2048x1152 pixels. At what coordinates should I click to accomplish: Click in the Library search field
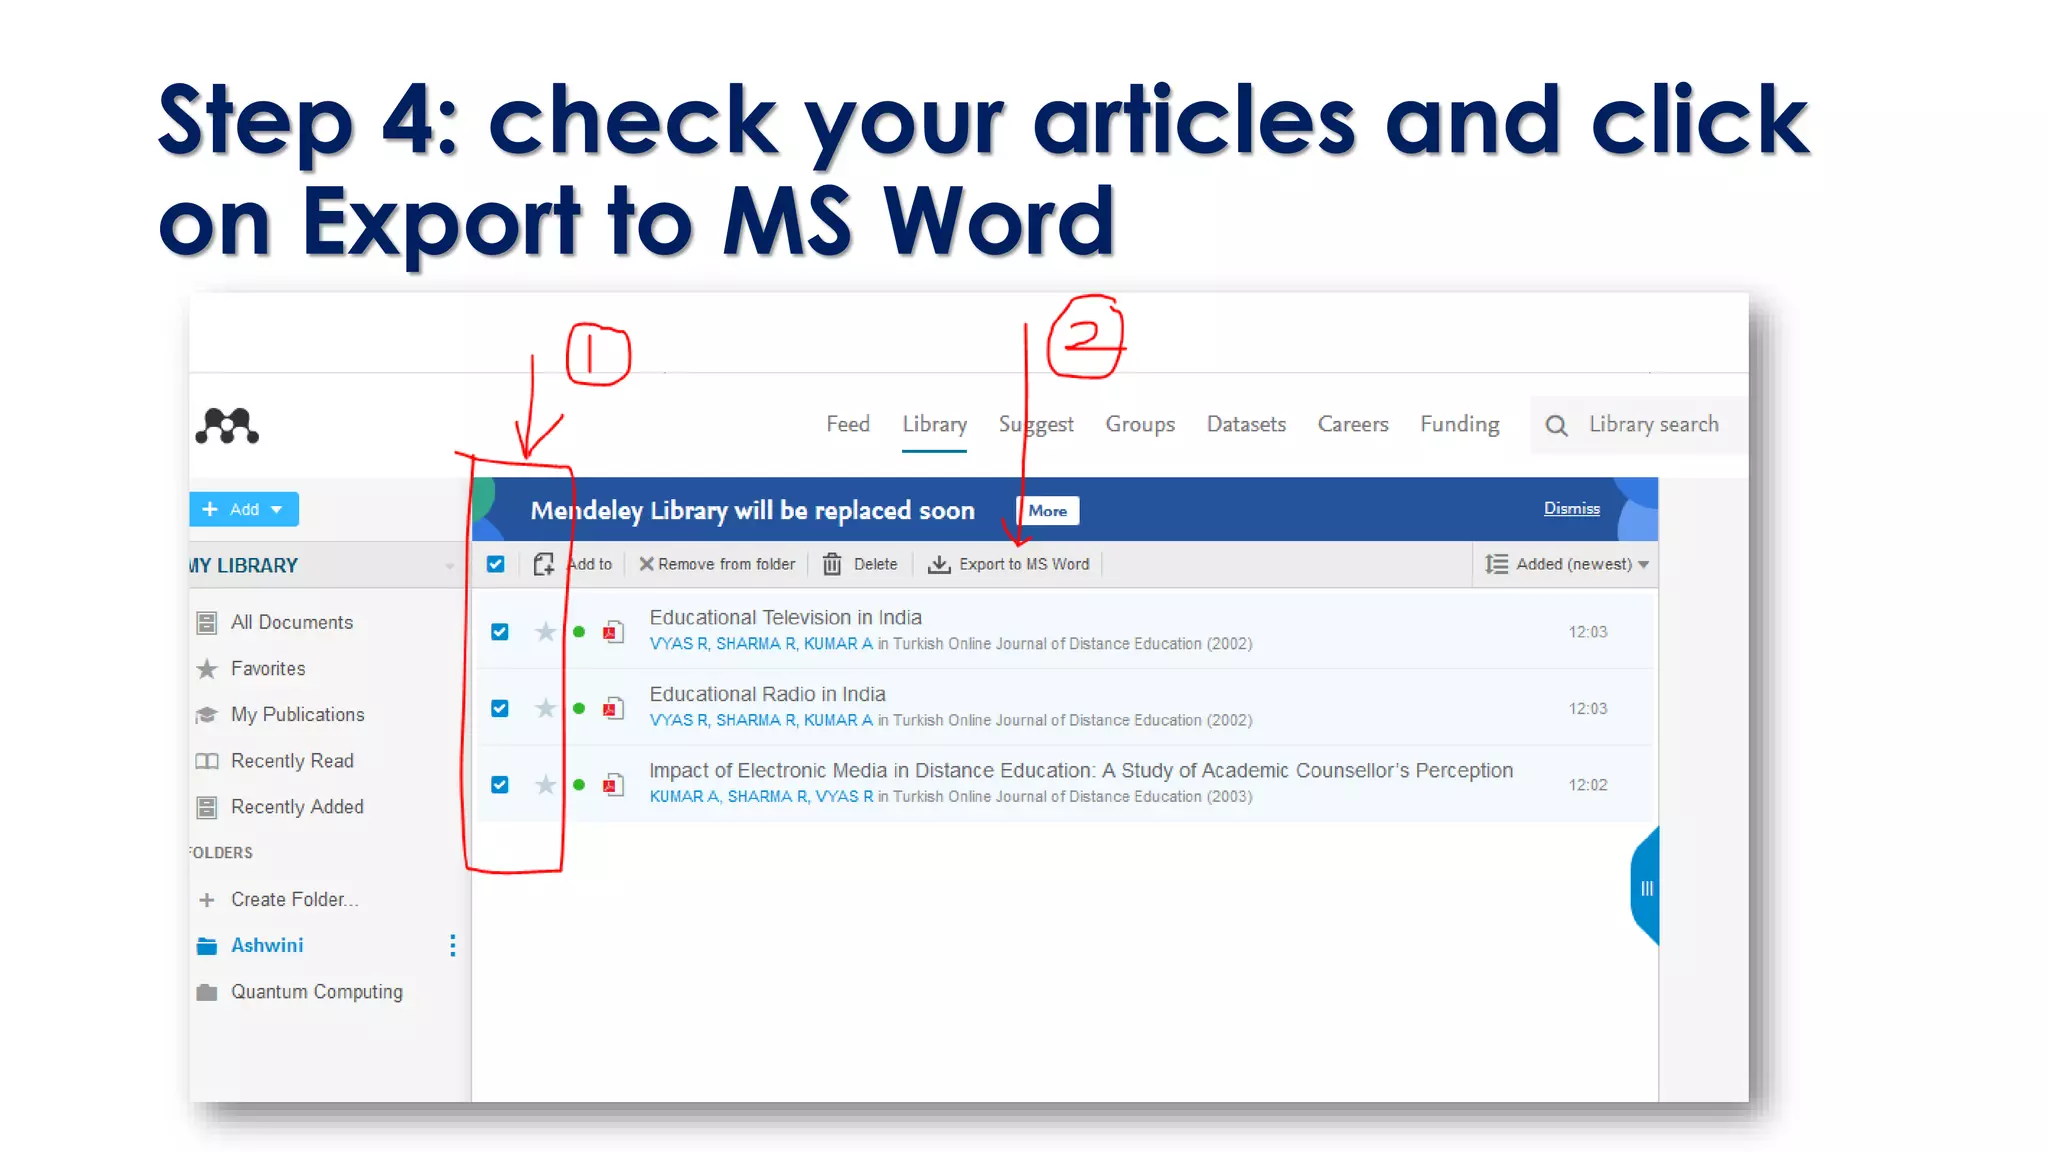[x=1654, y=424]
